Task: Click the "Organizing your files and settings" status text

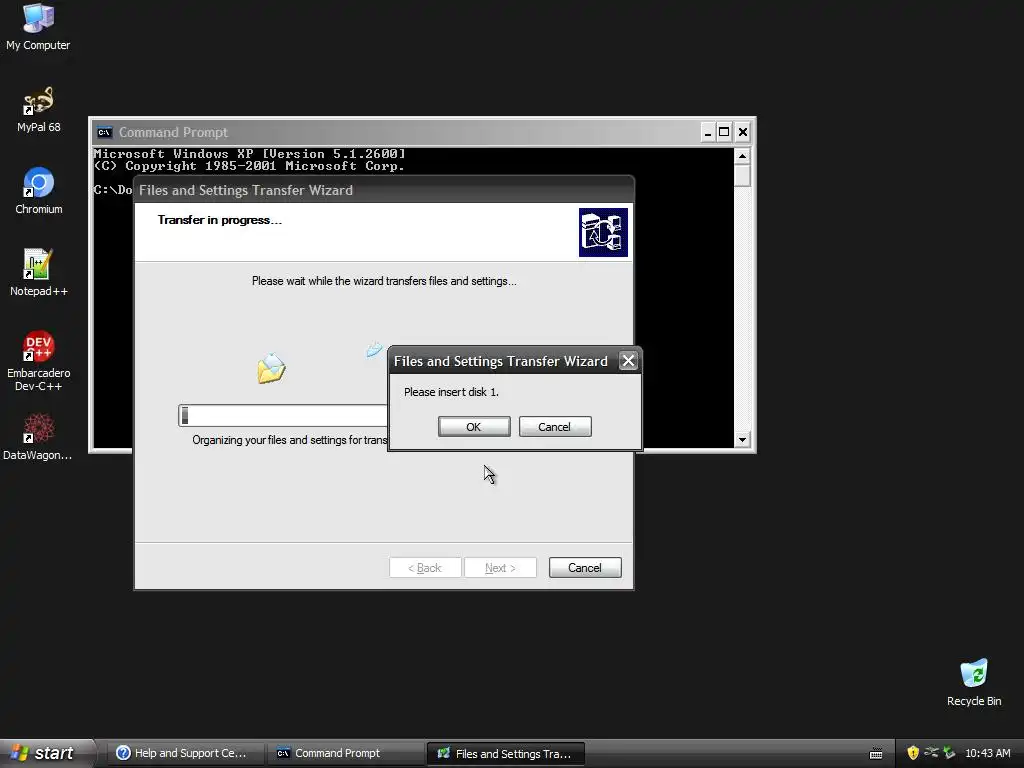Action: [x=289, y=440]
